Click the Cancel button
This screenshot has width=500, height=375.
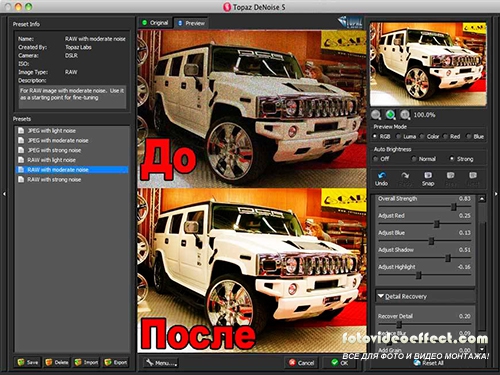[302, 363]
